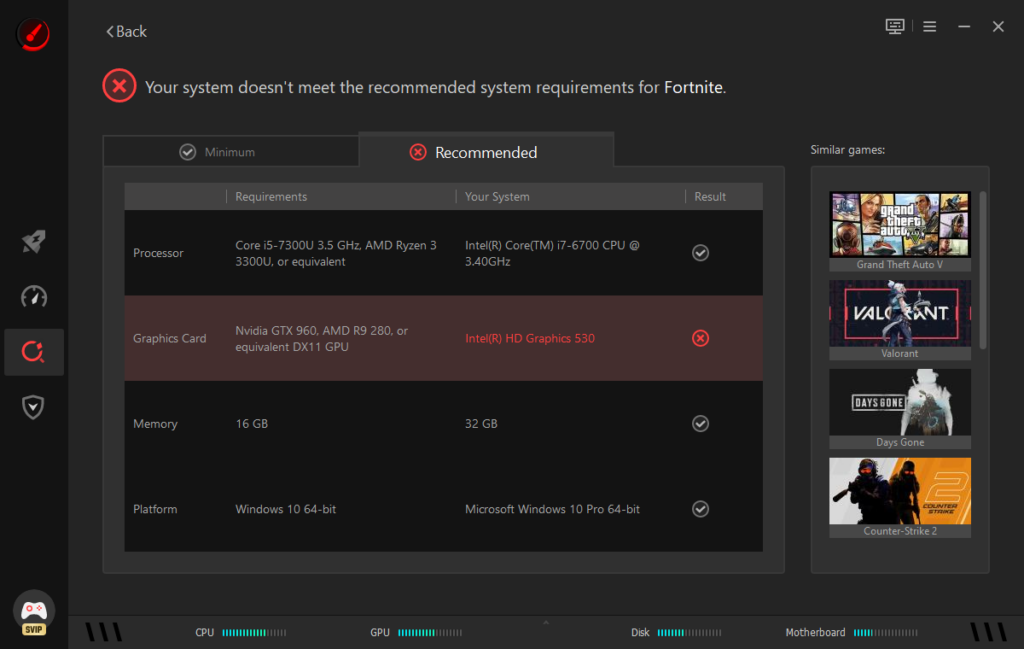Click the Motherboard temperature meter

[885, 632]
